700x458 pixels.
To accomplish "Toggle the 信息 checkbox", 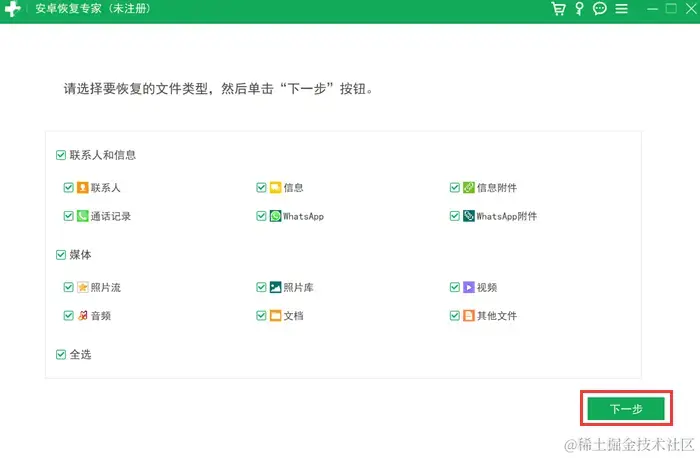I will (261, 187).
